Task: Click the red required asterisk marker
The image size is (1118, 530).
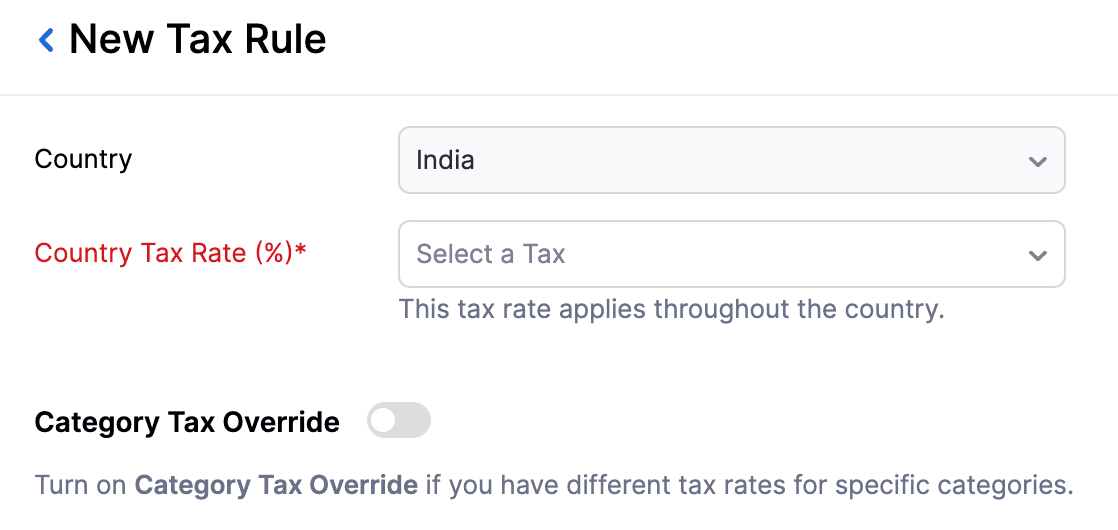Action: (301, 251)
